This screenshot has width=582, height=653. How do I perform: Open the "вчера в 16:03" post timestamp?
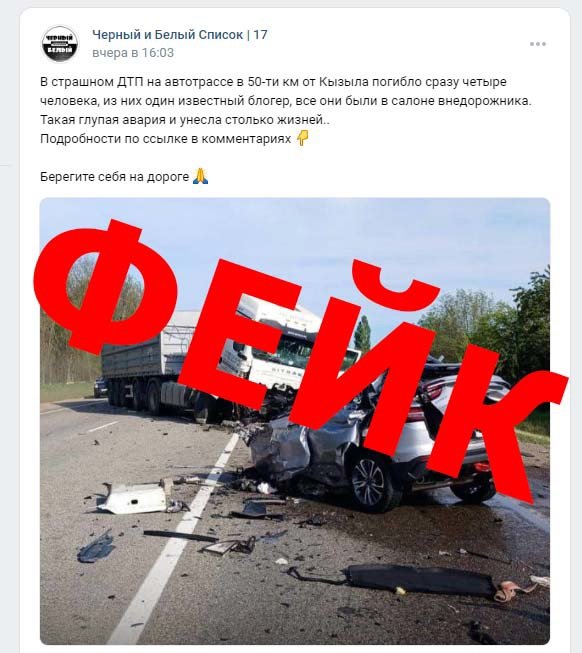coord(133,53)
